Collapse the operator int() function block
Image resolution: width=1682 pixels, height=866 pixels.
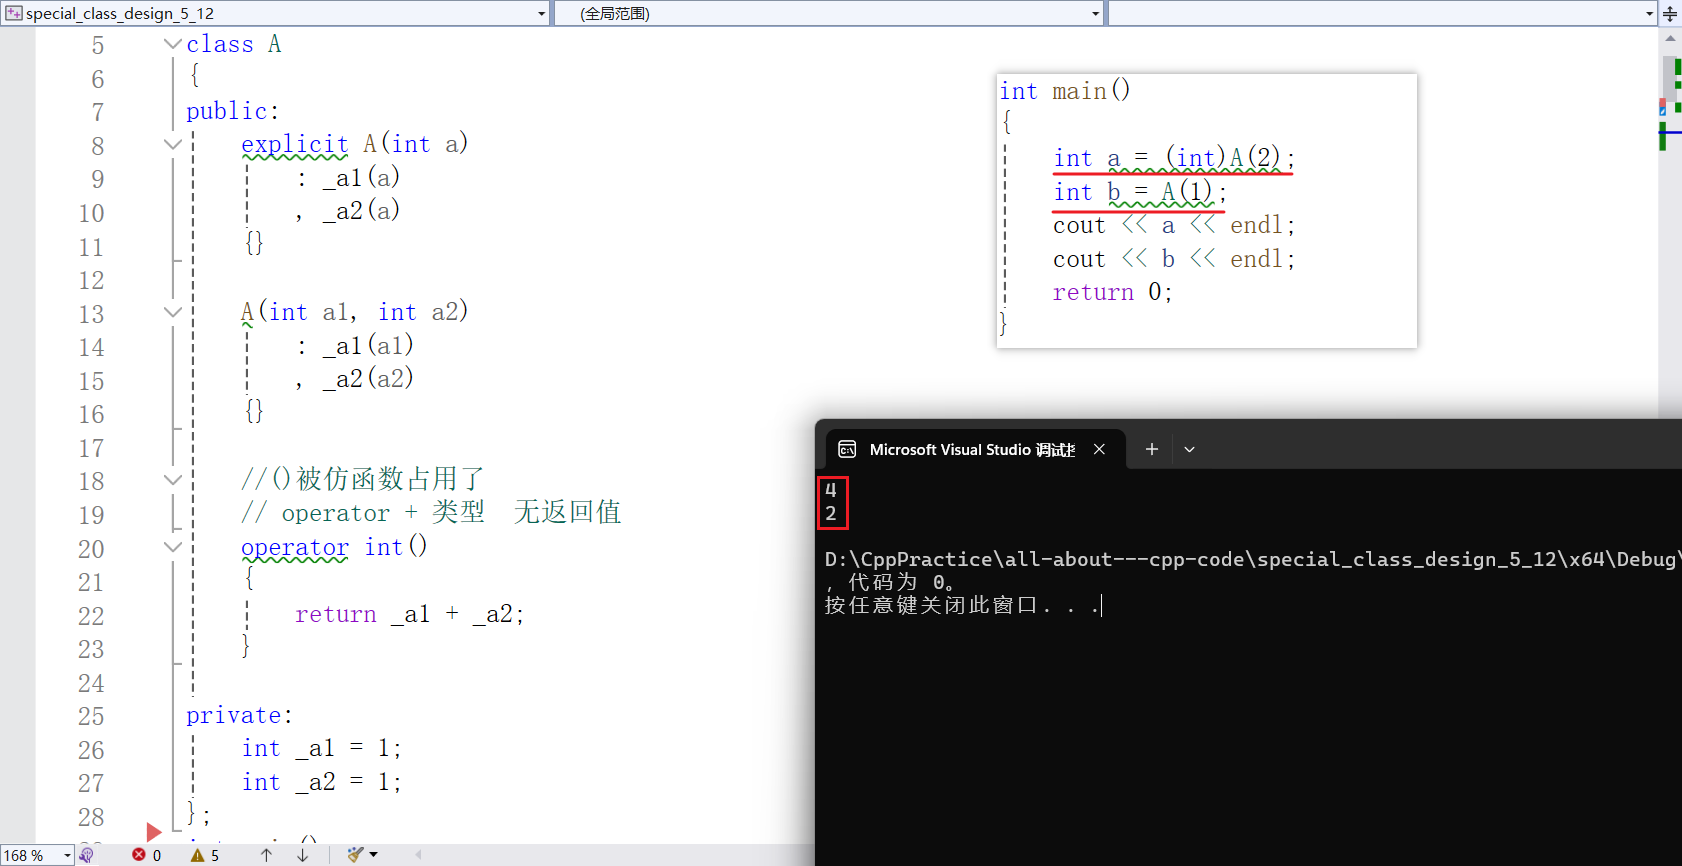[x=172, y=547]
